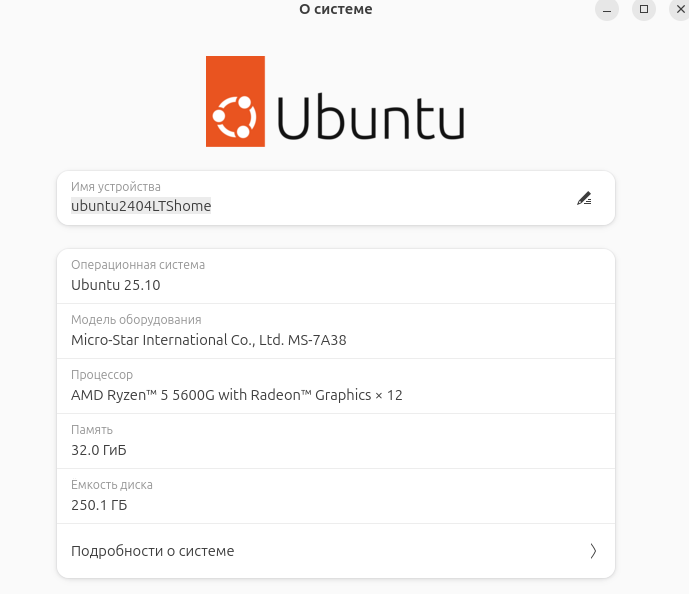This screenshot has width=689, height=594.
Task: Click the Емкость диска label
Action: [x=112, y=485]
